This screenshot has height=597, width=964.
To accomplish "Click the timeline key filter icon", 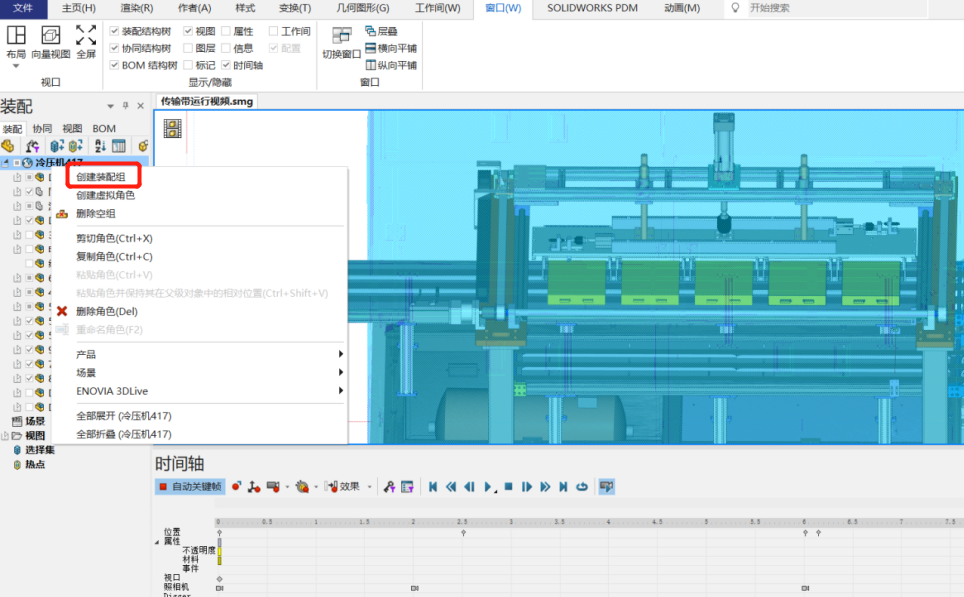I will [389, 486].
